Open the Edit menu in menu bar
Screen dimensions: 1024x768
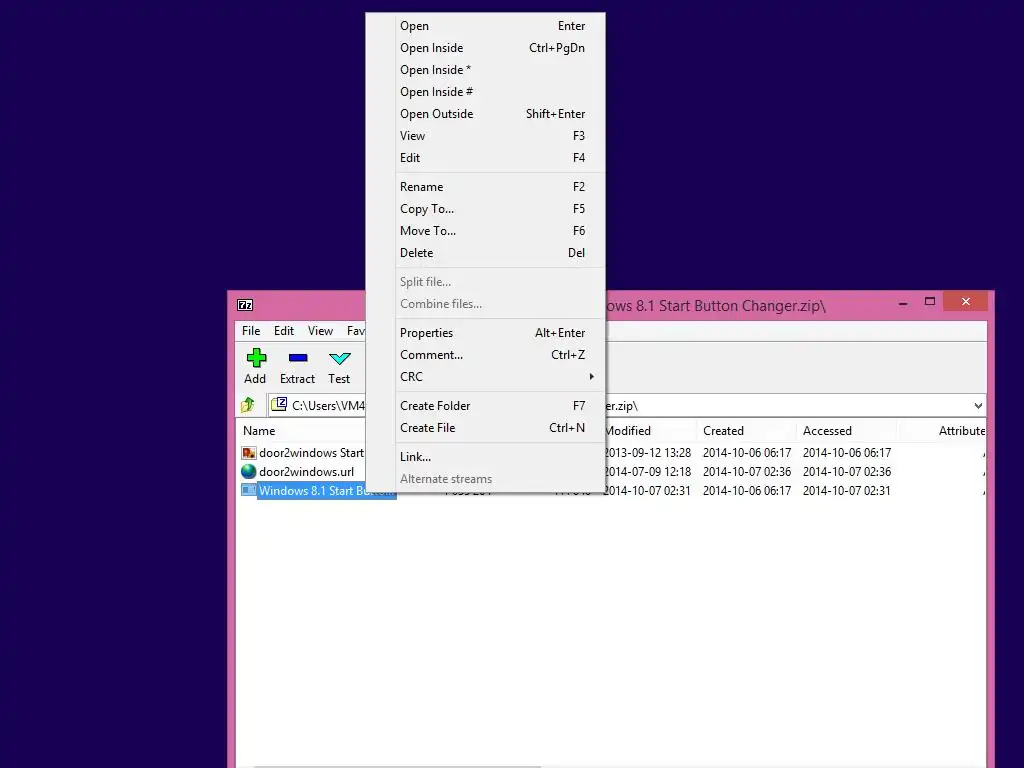(283, 331)
